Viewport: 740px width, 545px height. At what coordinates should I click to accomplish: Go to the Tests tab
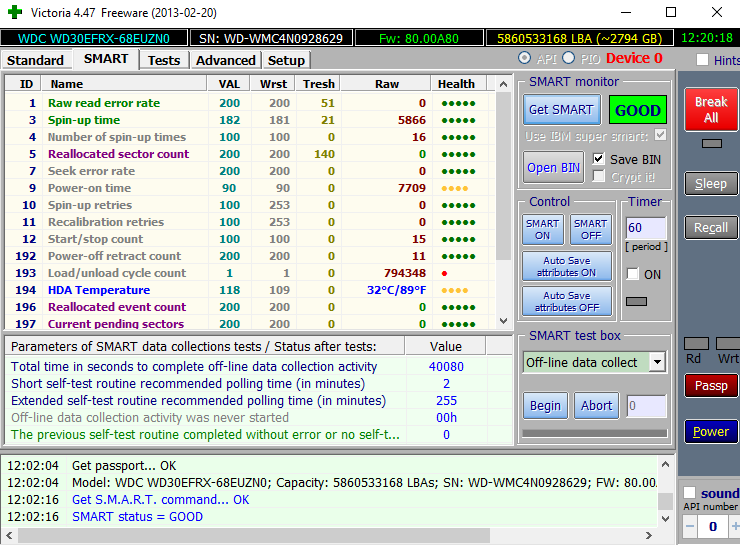(164, 60)
